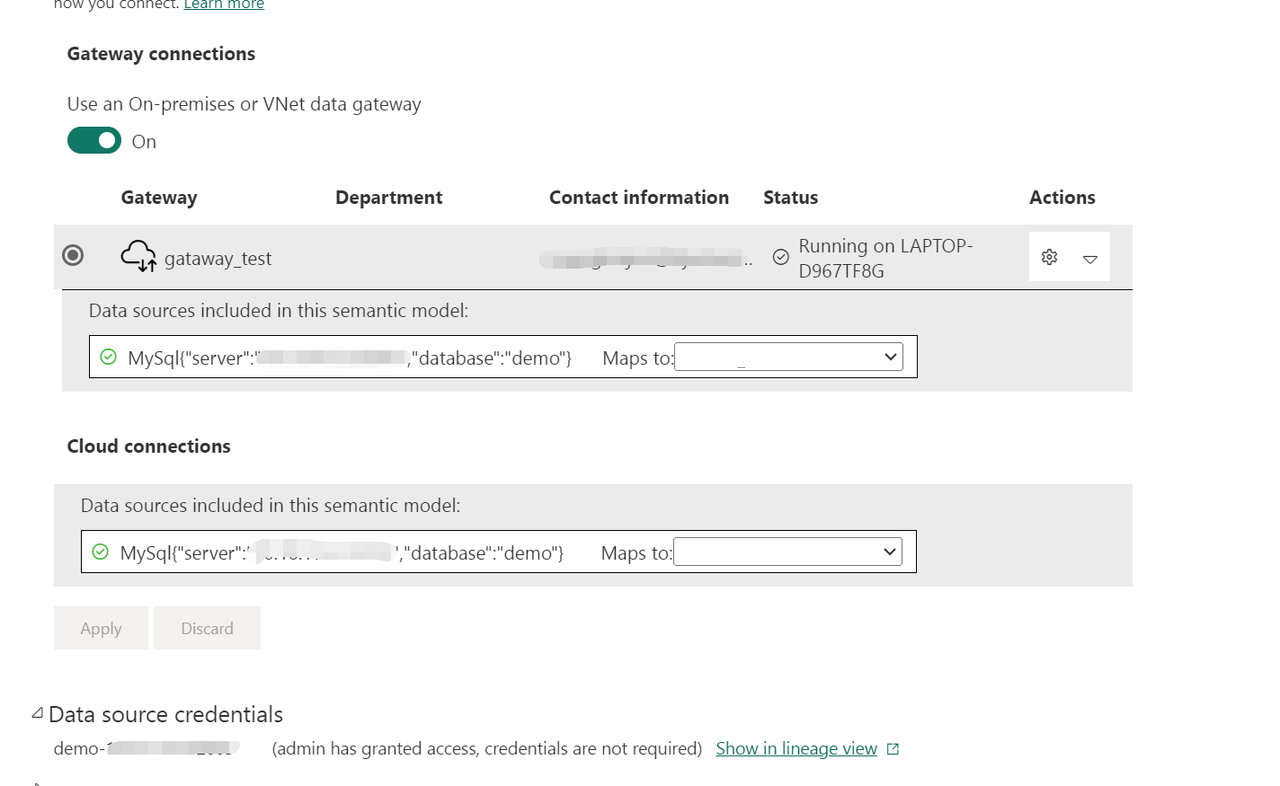Click the Gateway column header
1280x786 pixels.
(159, 198)
